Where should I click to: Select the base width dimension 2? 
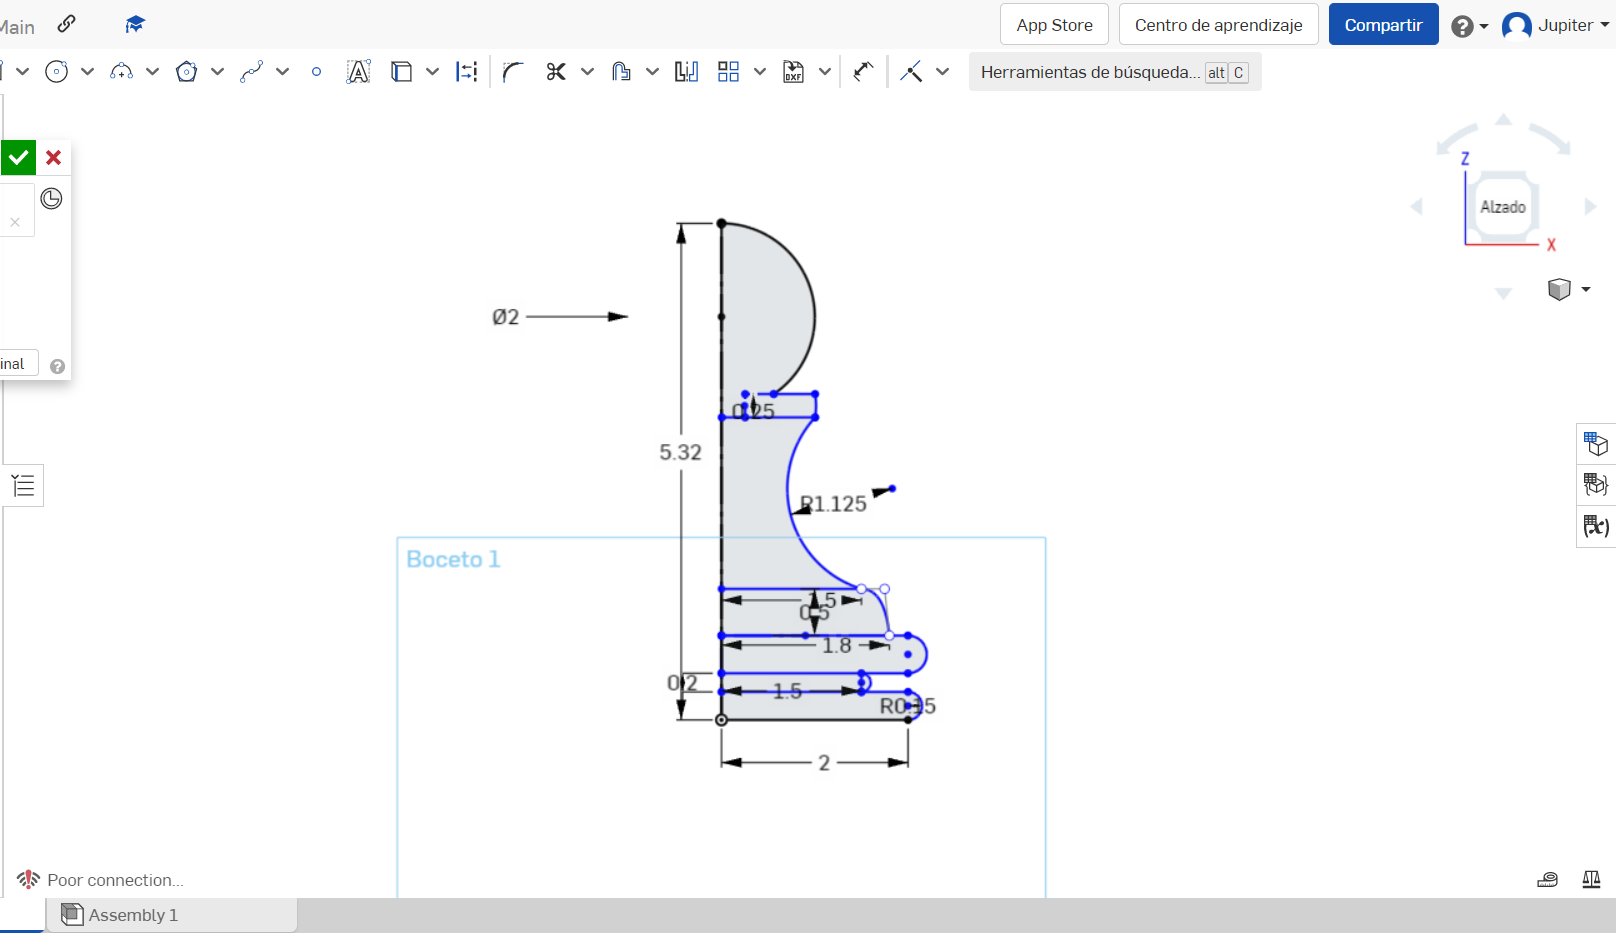(x=824, y=763)
